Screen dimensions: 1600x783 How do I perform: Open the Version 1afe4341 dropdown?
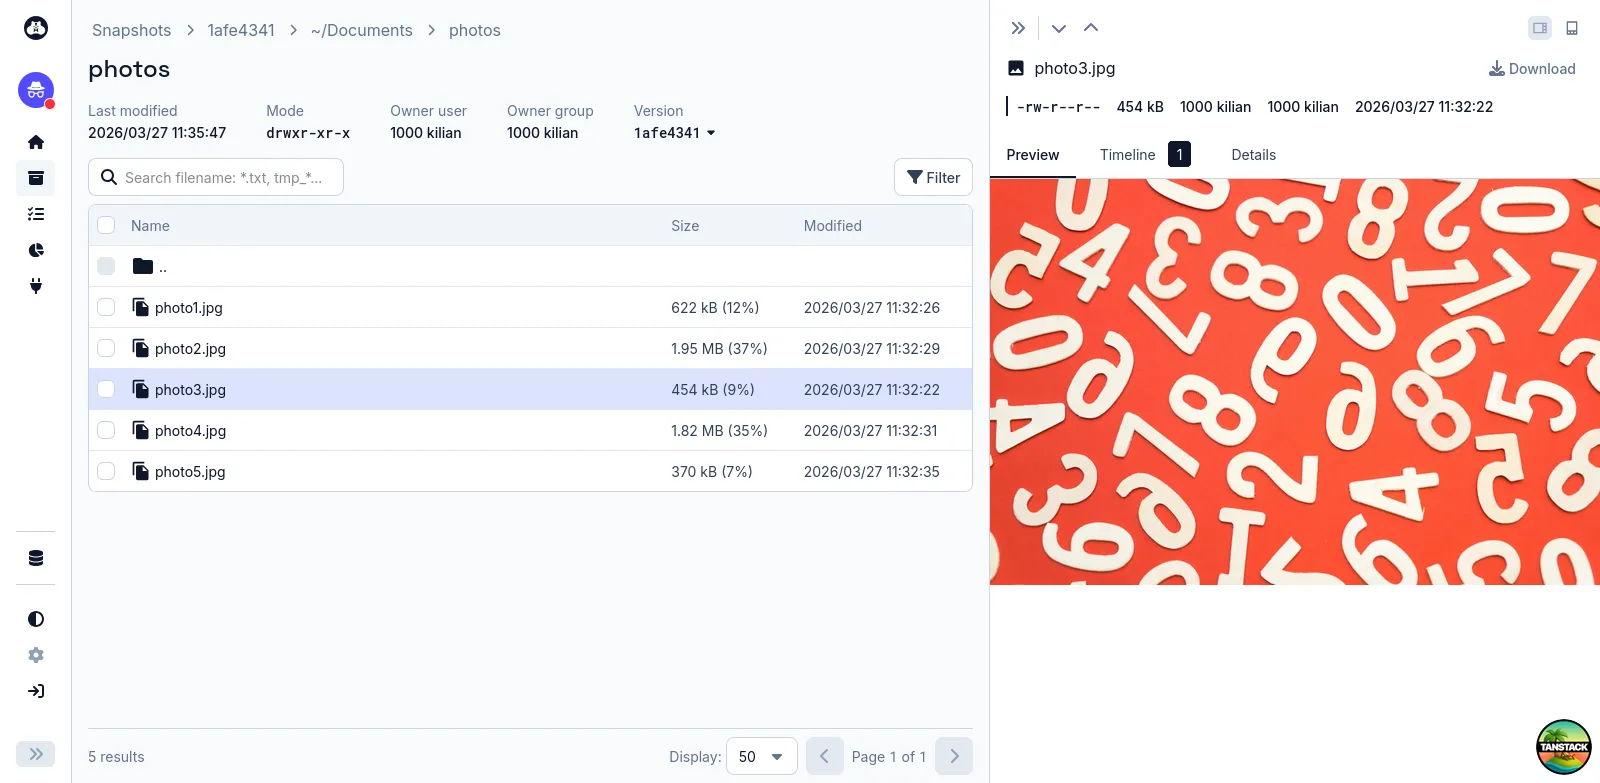[x=675, y=133]
